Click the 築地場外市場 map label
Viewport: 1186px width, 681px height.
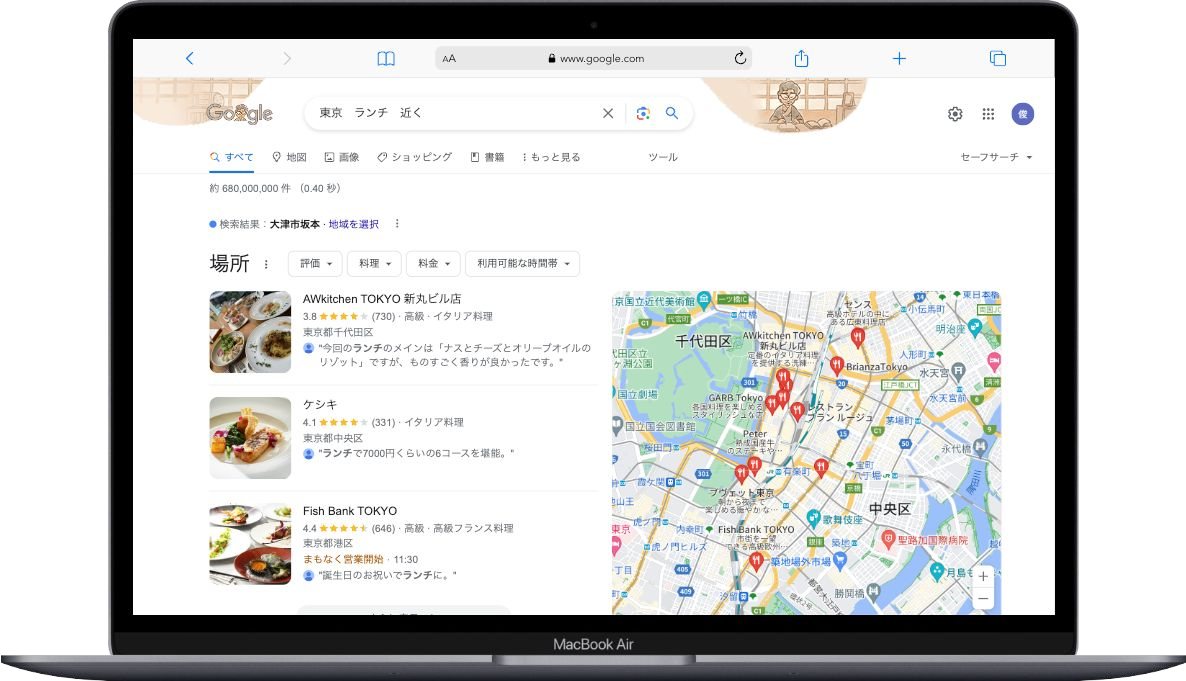[x=800, y=561]
